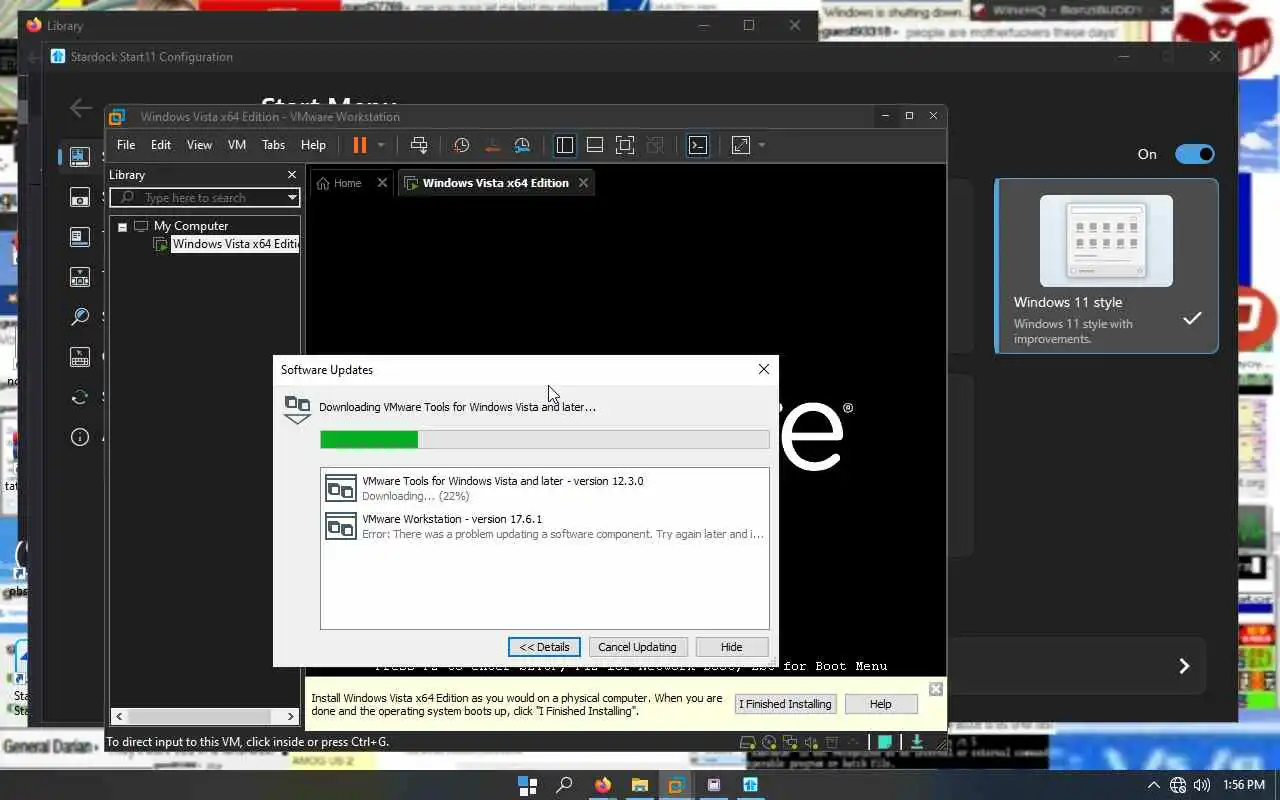The height and width of the screenshot is (800, 1280).
Task: Open the Edit menu
Action: [161, 145]
